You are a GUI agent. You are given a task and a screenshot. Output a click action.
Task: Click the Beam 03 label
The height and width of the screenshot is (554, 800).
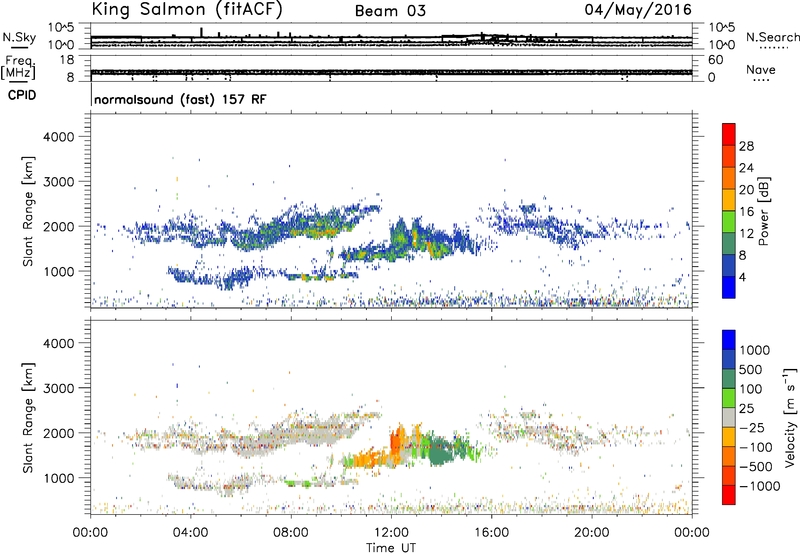pyautogui.click(x=390, y=11)
